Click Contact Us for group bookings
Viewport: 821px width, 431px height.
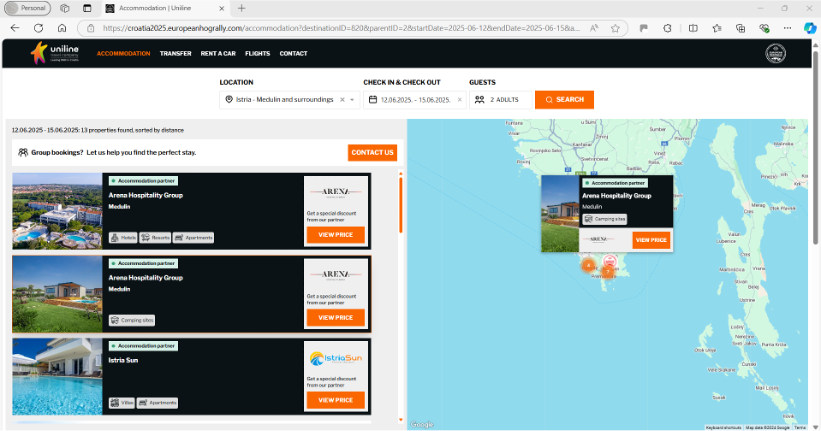(x=372, y=152)
